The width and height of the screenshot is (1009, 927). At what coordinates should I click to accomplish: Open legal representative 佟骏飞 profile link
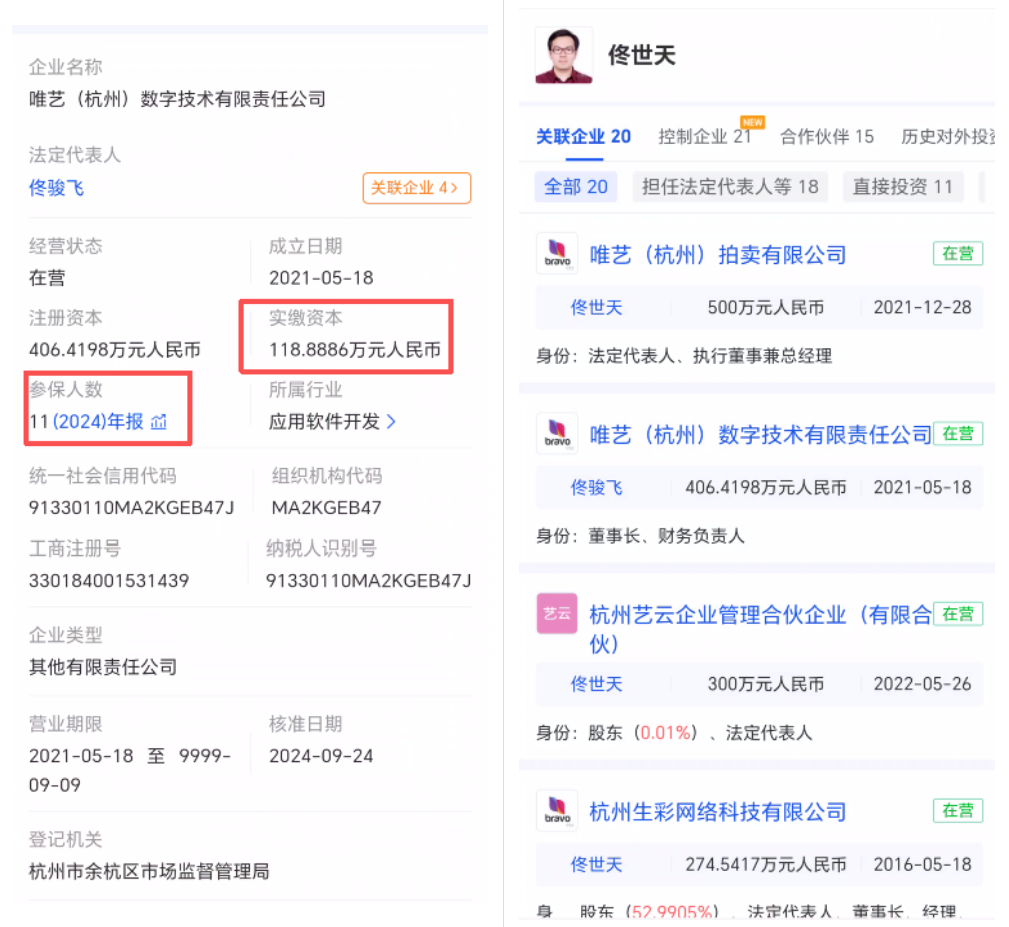click(56, 188)
